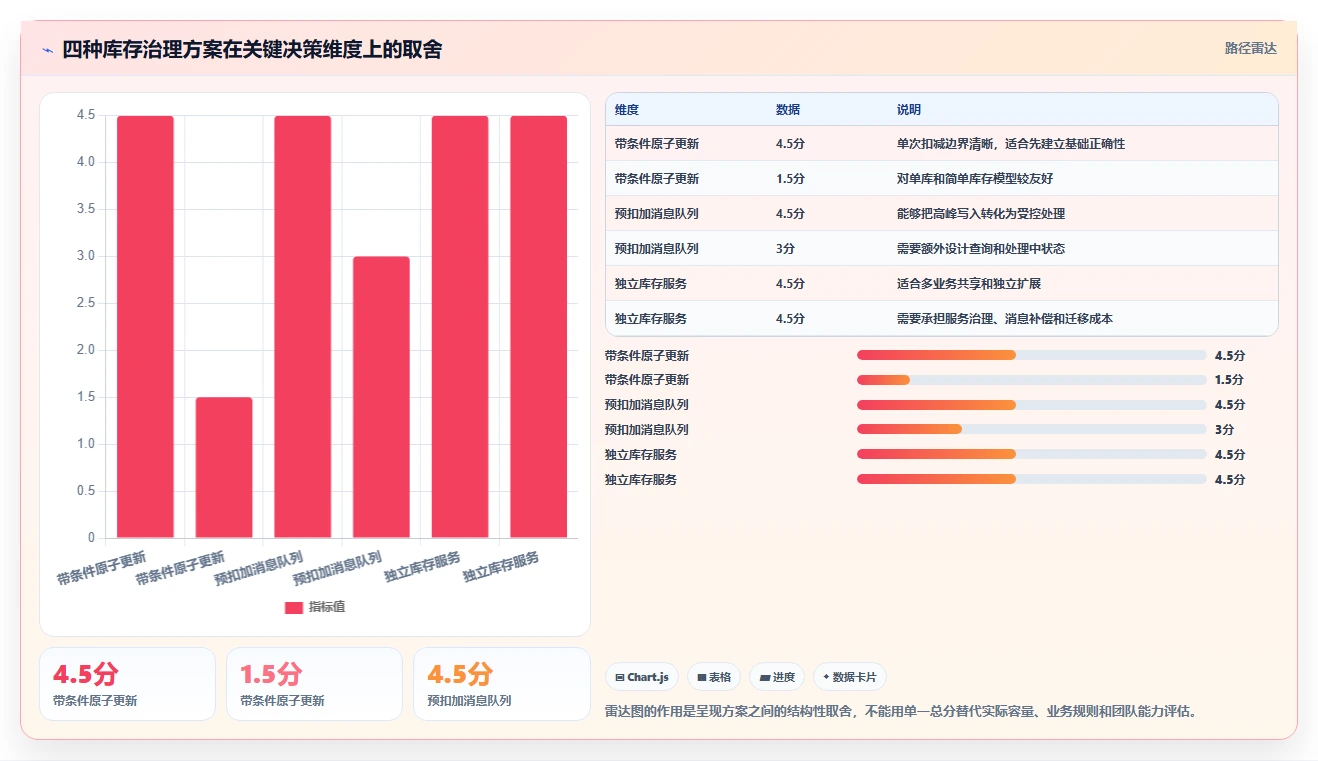Click the 路径雷达 label in the header
1318x761 pixels.
point(1251,48)
